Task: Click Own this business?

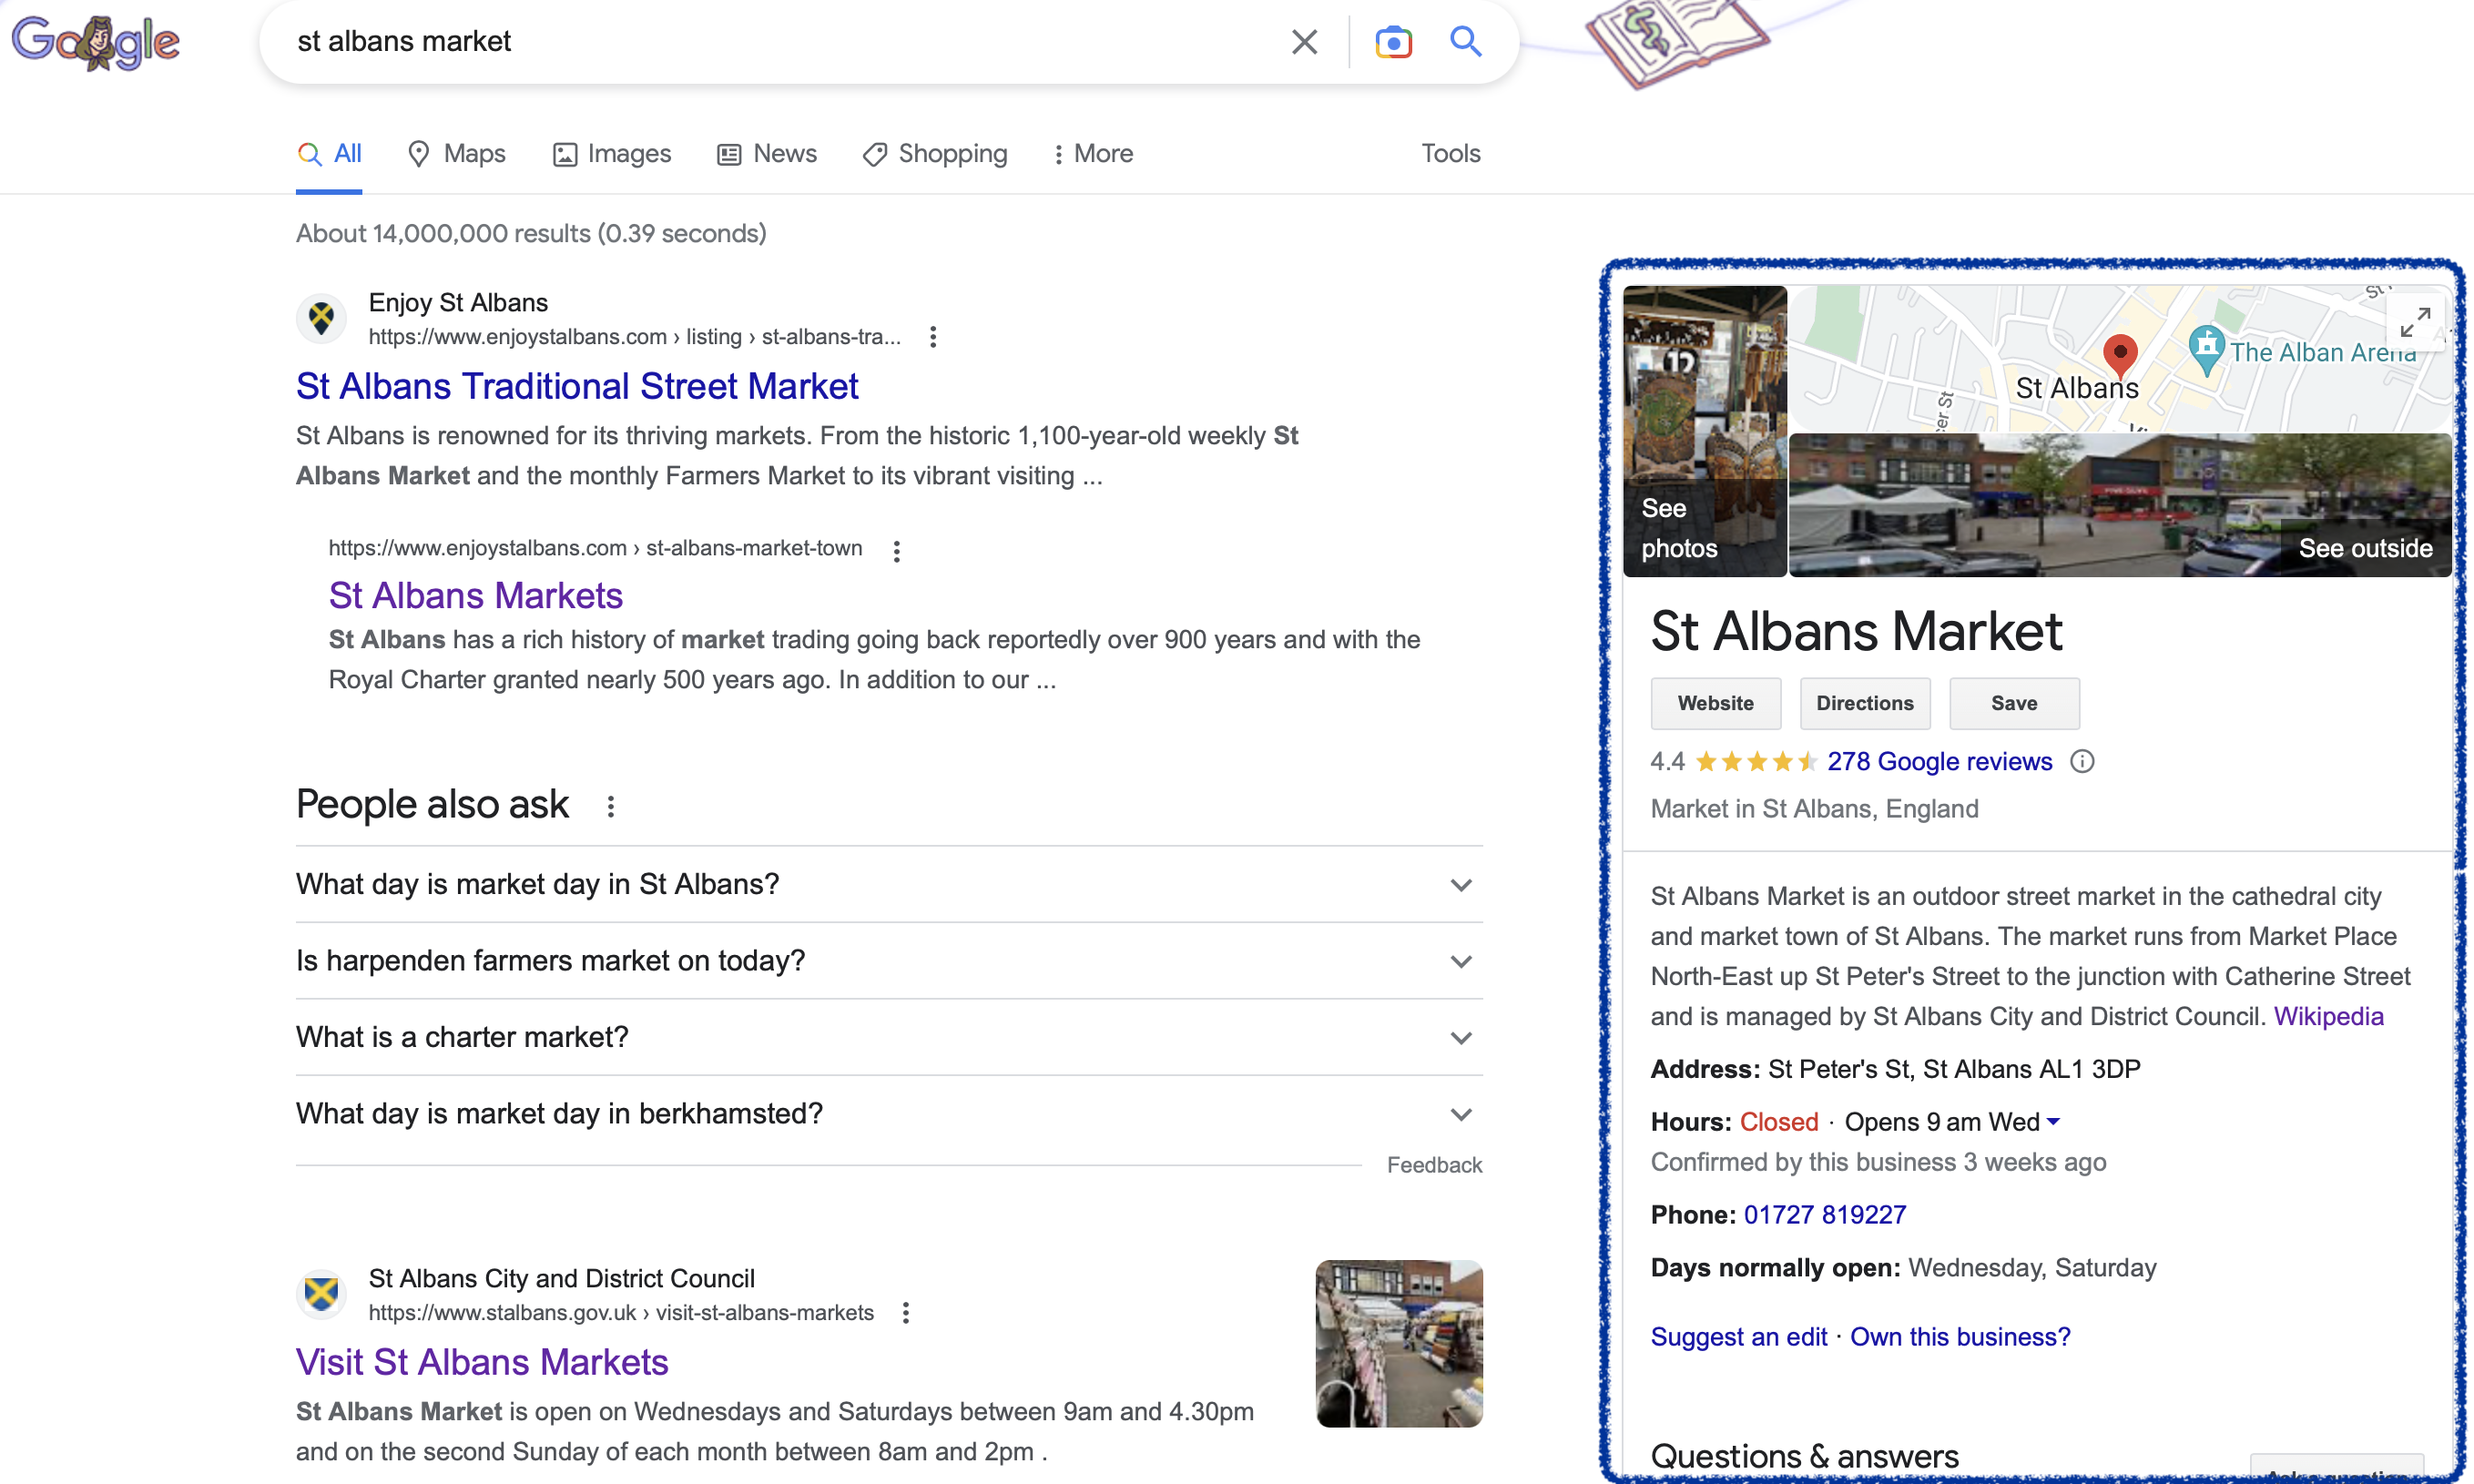Action: click(1960, 1338)
